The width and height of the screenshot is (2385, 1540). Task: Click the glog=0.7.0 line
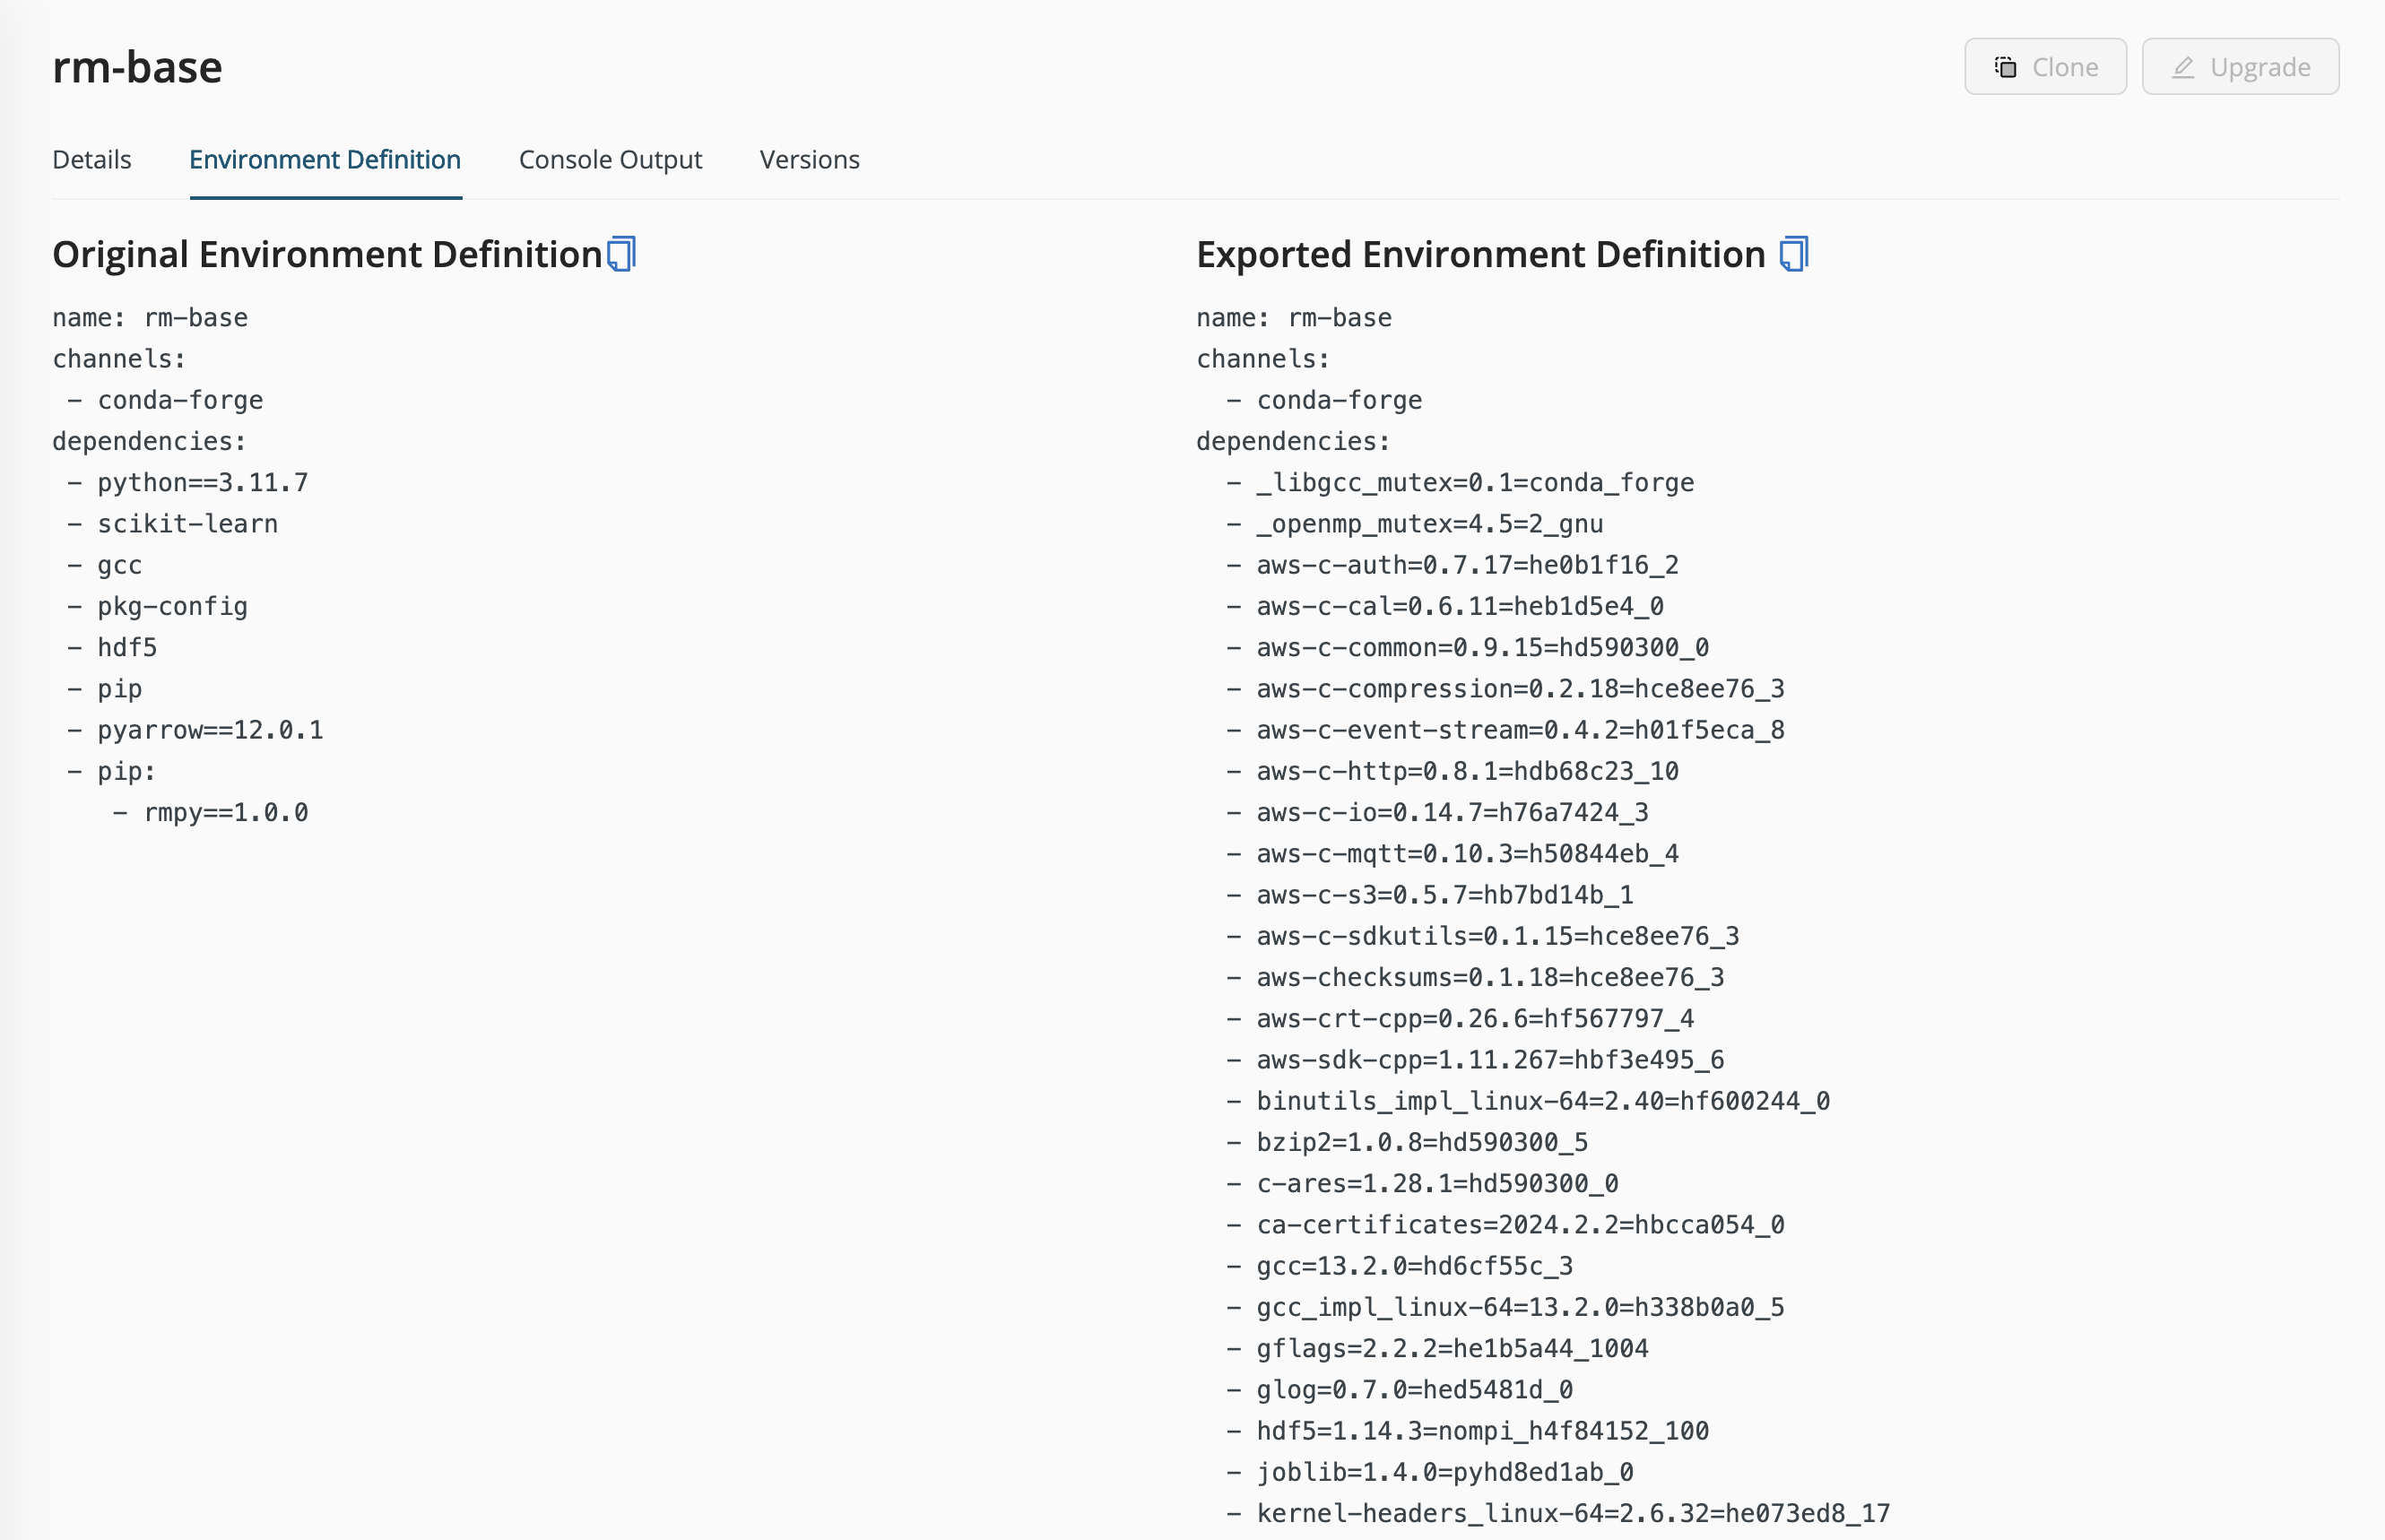tap(1400, 1390)
